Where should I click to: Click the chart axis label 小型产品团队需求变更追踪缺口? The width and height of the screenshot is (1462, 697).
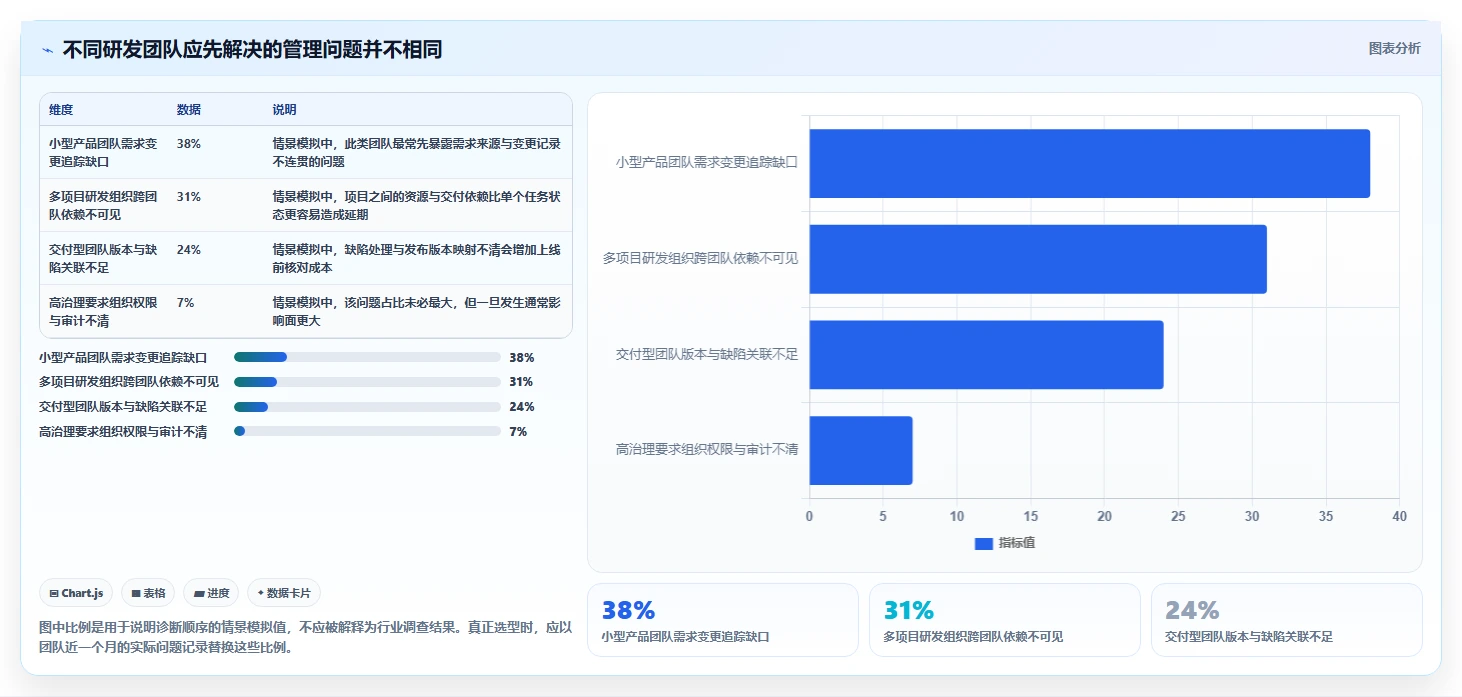coord(707,162)
